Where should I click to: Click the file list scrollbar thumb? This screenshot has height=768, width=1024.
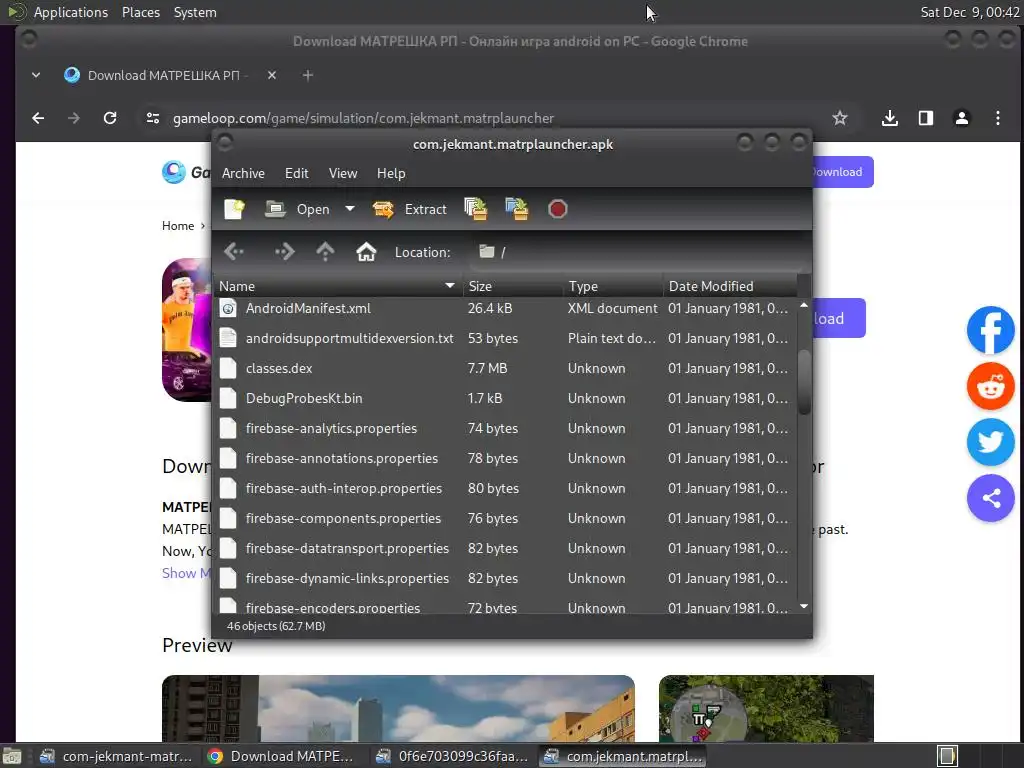point(805,382)
